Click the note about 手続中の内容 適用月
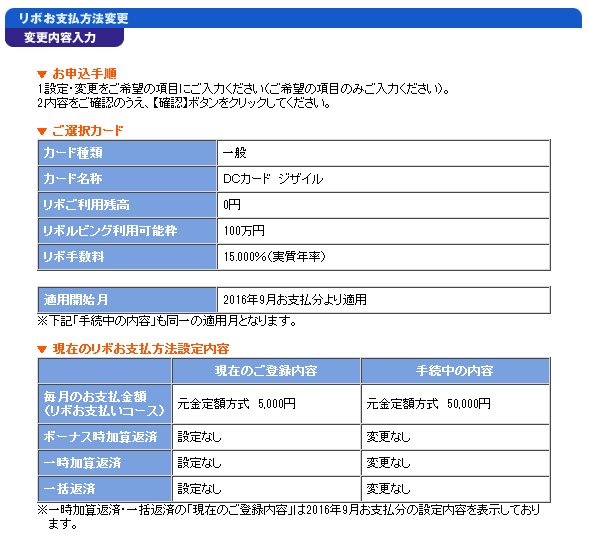This screenshot has height=540, width=589. point(167,321)
